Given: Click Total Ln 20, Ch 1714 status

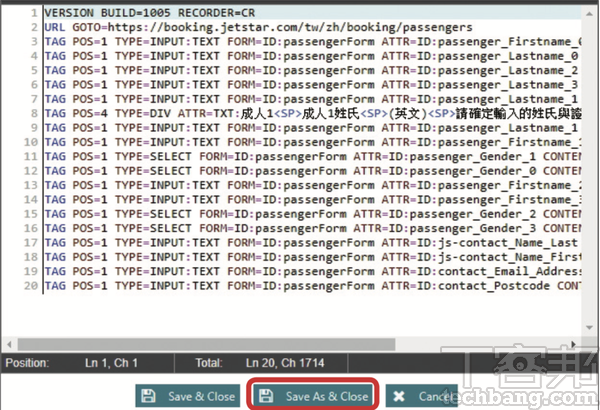Looking at the screenshot, I should (x=260, y=363).
